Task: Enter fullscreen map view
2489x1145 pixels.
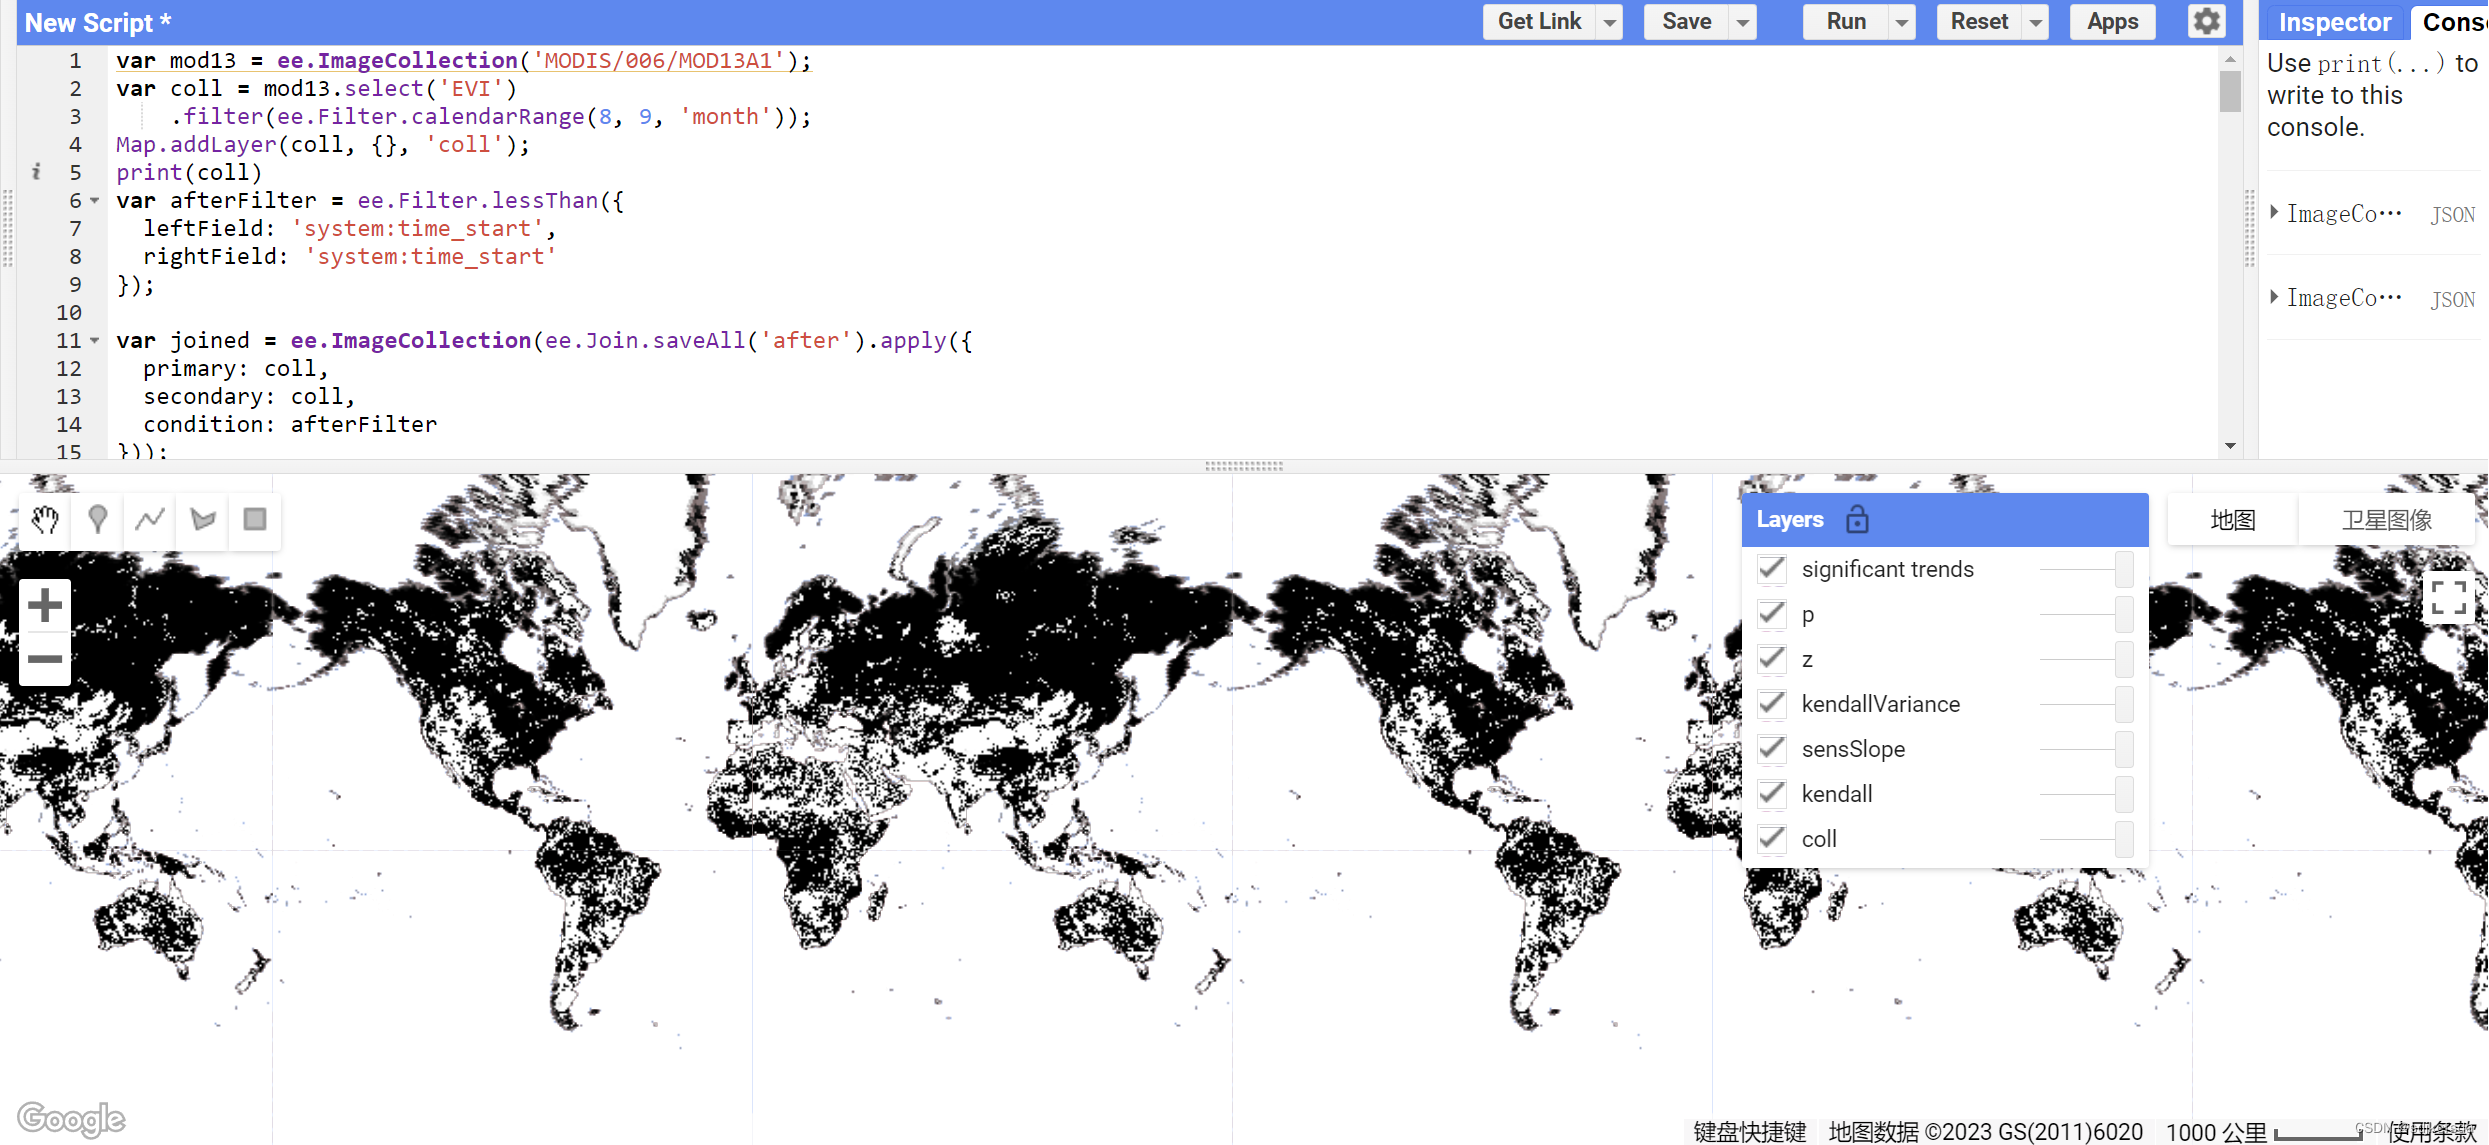Action: [2450, 597]
